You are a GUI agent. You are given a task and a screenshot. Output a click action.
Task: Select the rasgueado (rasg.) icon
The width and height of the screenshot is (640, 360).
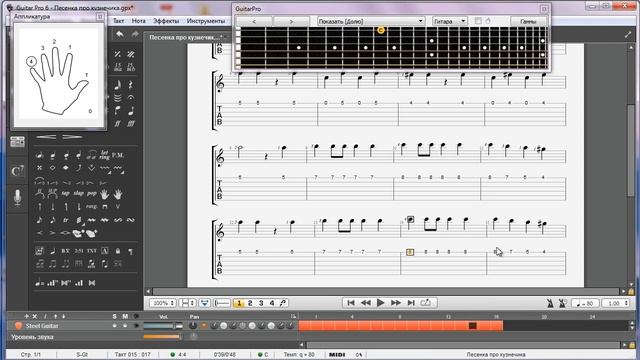pyautogui.click(x=91, y=207)
